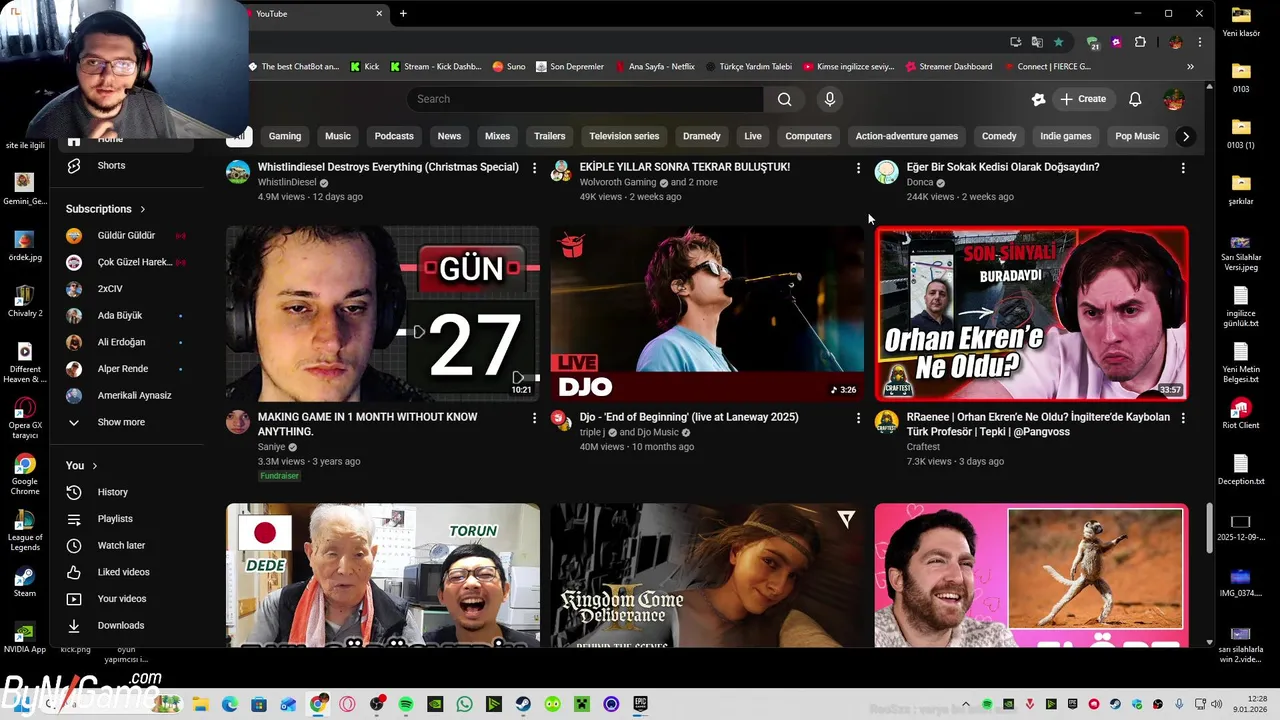Open GÜN 27 video thumbnail

pyautogui.click(x=383, y=313)
